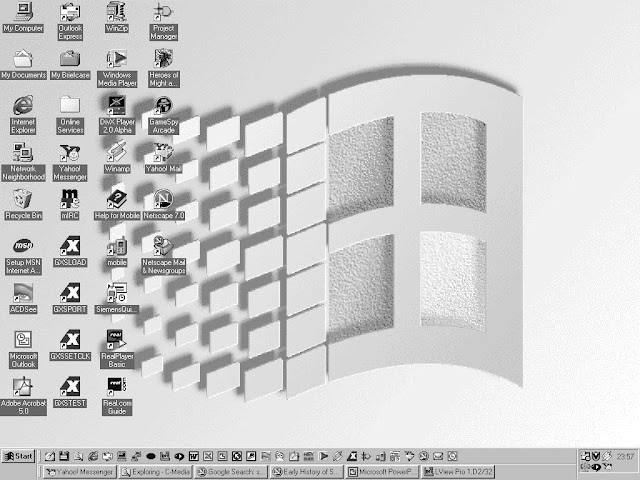This screenshot has height=480, width=640.
Task: Click the floppy disk Quick Launch icon
Action: click(x=64, y=456)
